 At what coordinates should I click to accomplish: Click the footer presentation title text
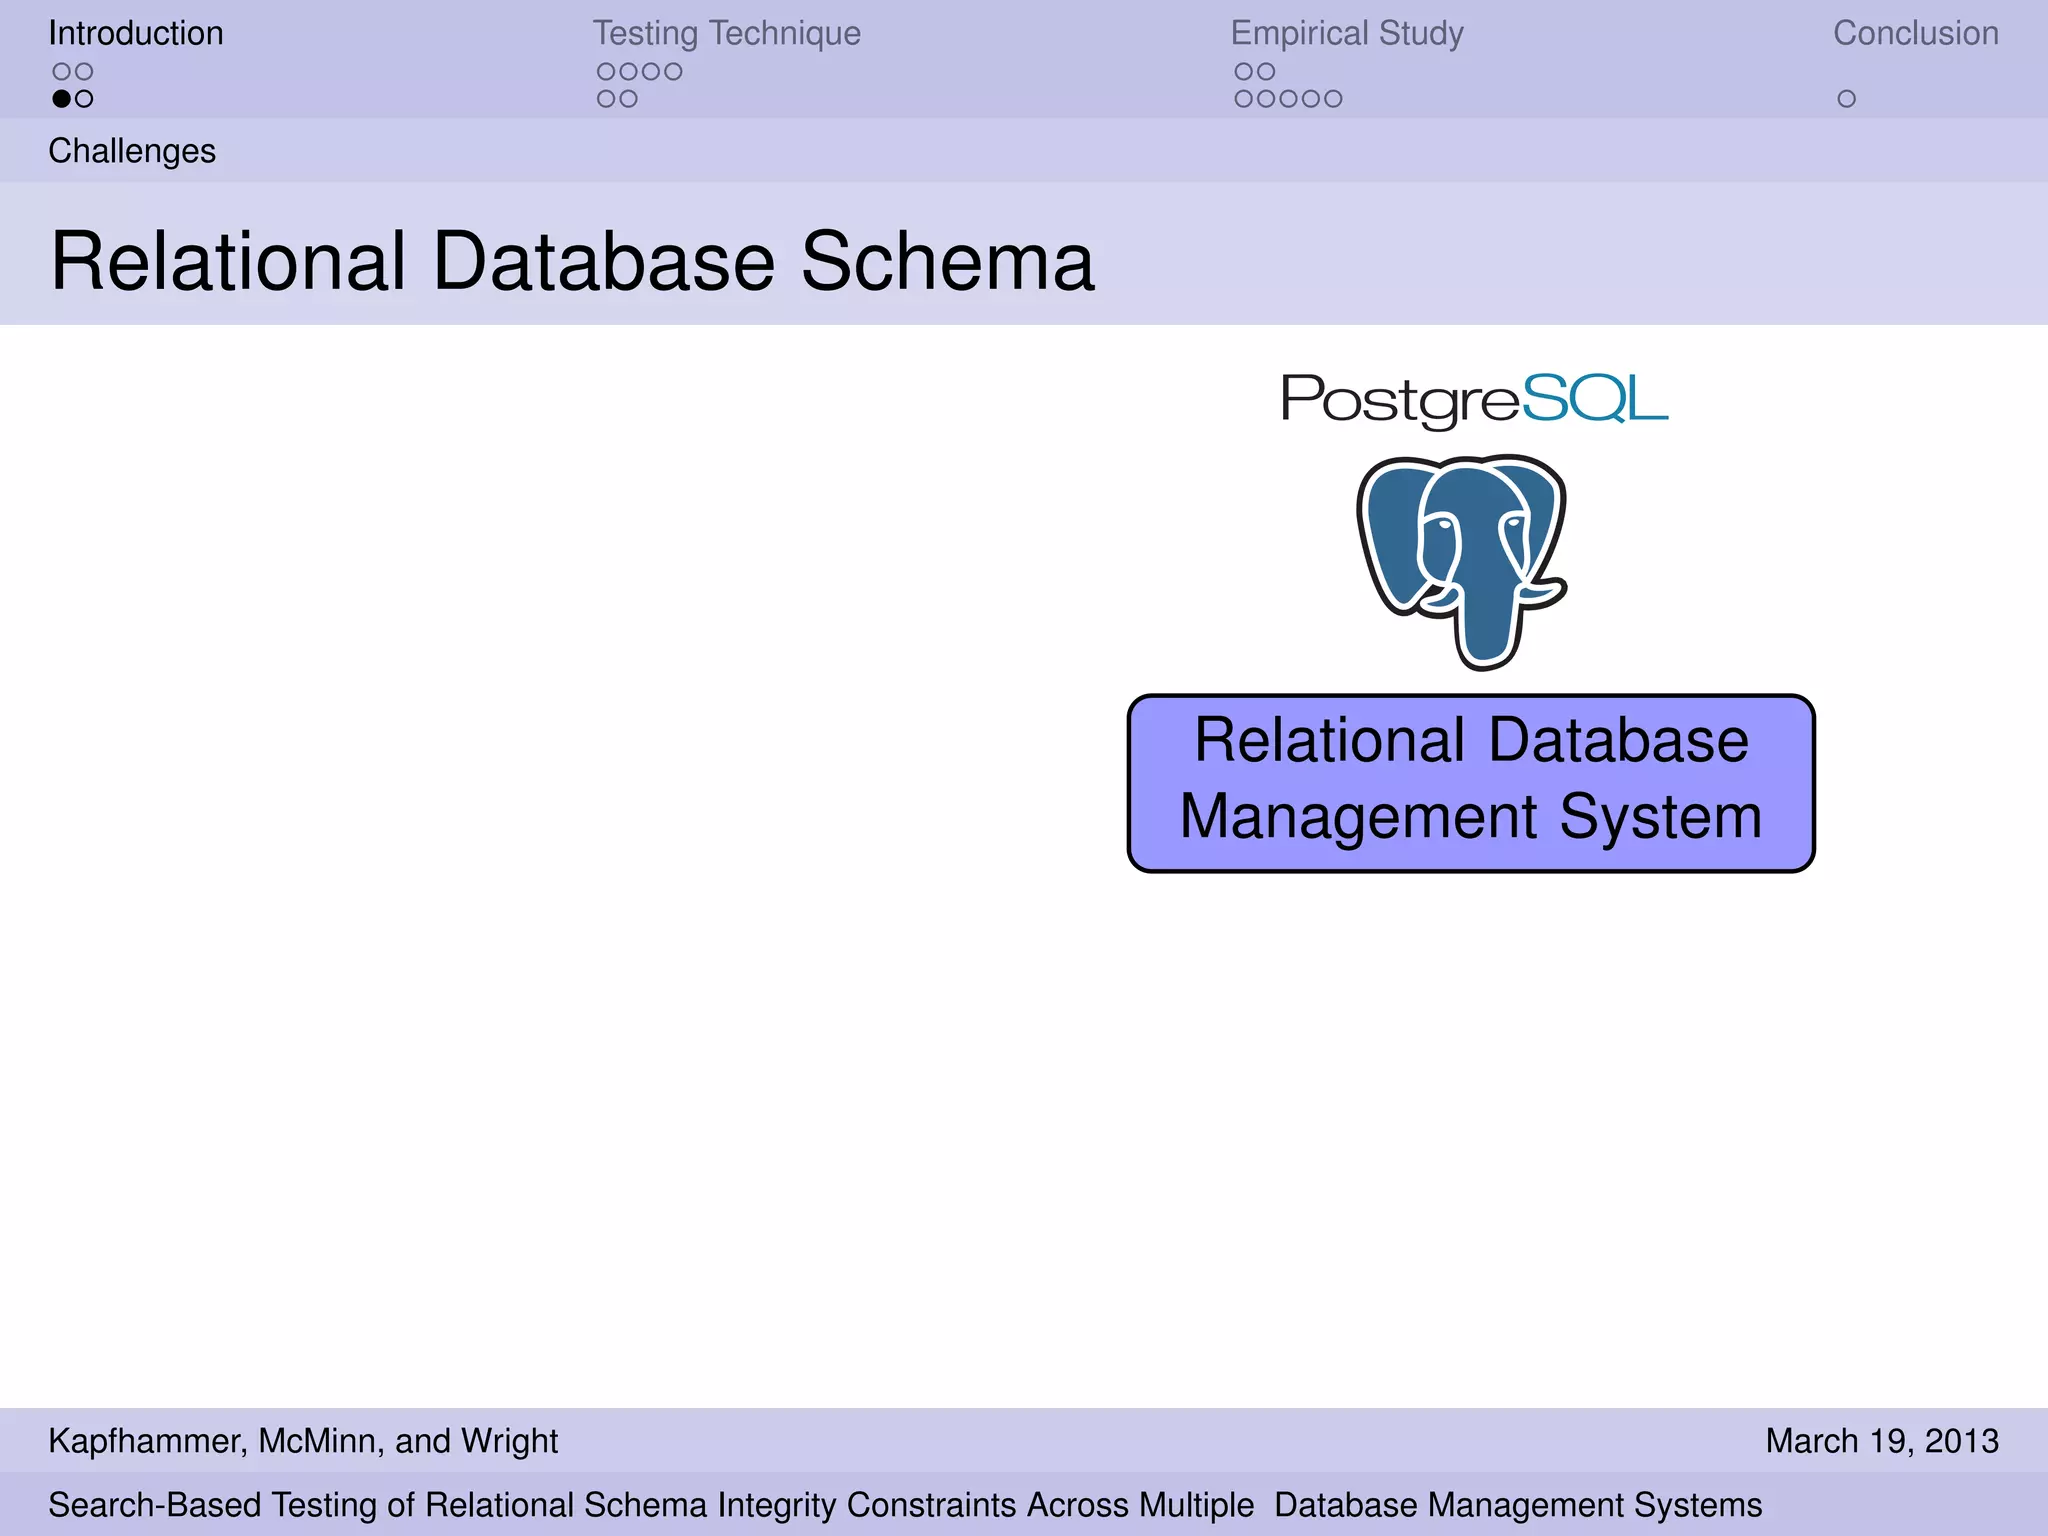pyautogui.click(x=905, y=1505)
